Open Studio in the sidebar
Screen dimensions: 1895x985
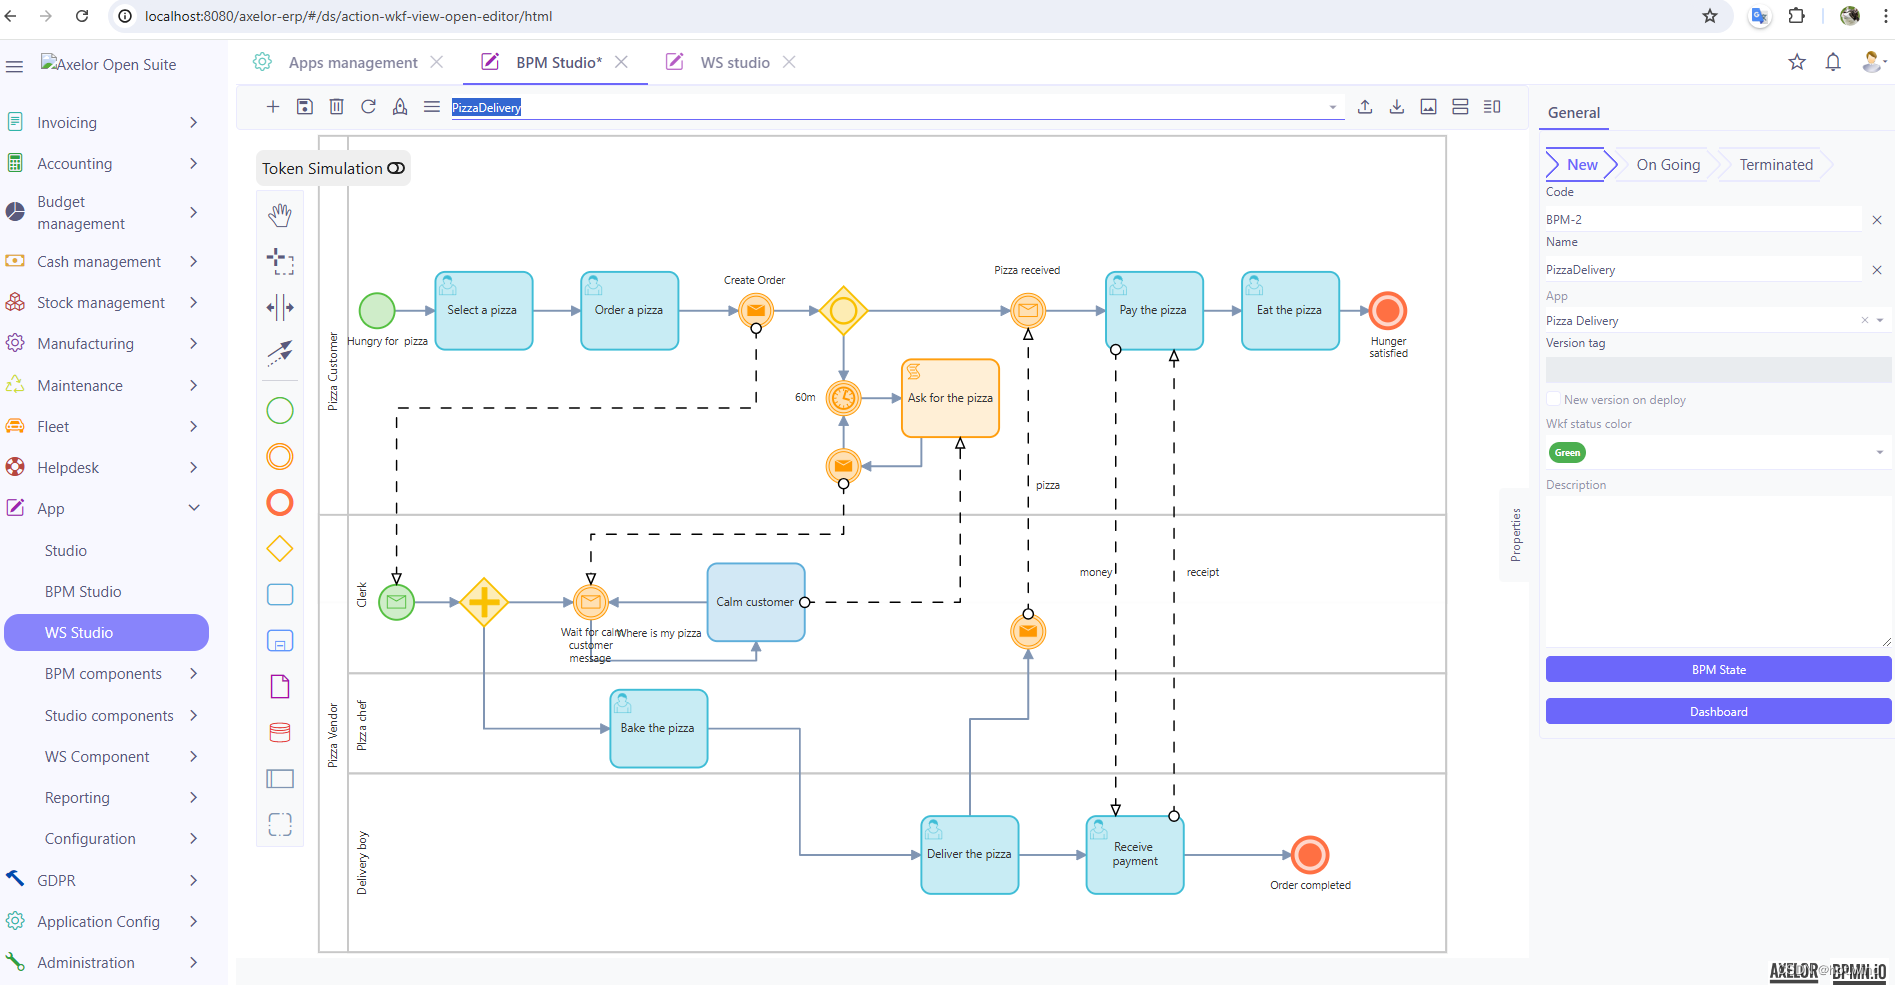pos(65,551)
